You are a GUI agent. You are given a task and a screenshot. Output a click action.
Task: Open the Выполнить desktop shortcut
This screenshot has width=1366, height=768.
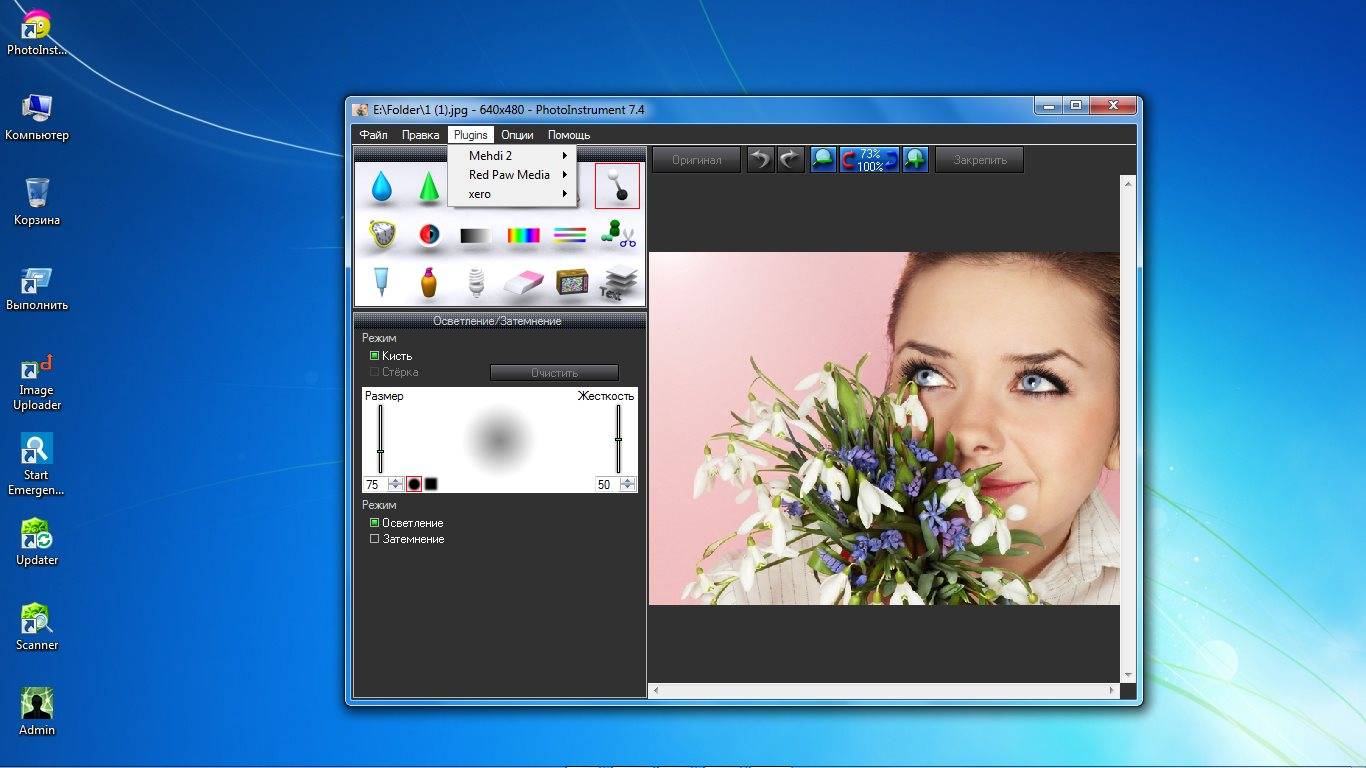37,289
